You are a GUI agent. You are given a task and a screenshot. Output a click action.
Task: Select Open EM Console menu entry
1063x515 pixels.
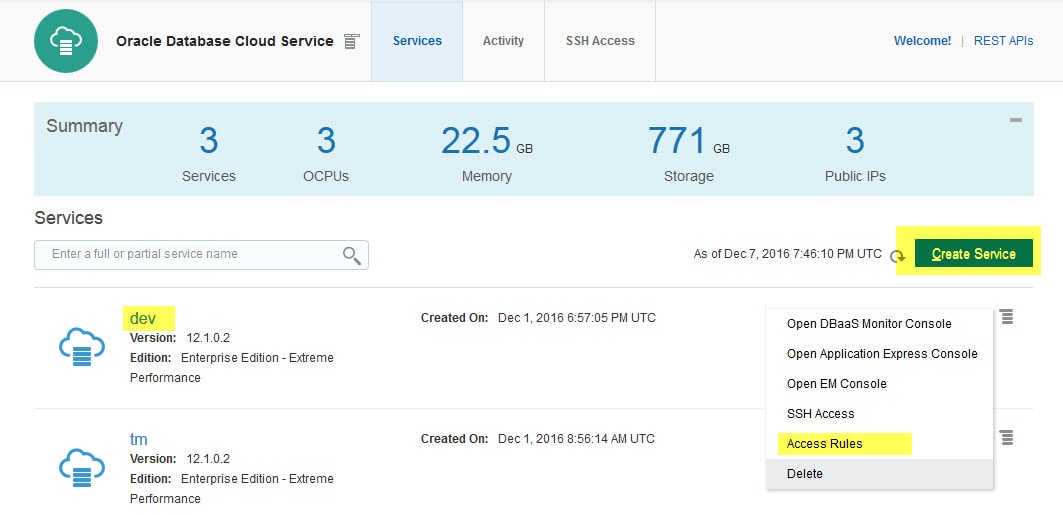[x=836, y=384]
